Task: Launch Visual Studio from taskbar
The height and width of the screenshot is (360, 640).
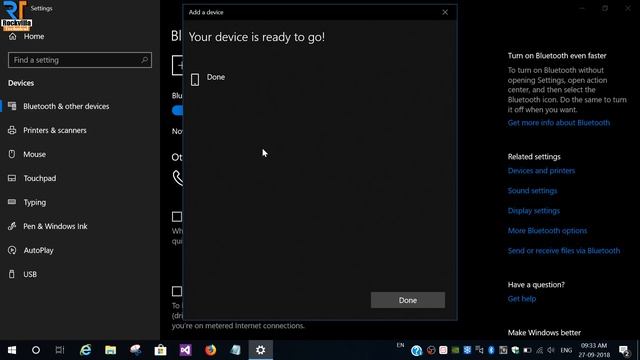Action: click(x=185, y=350)
